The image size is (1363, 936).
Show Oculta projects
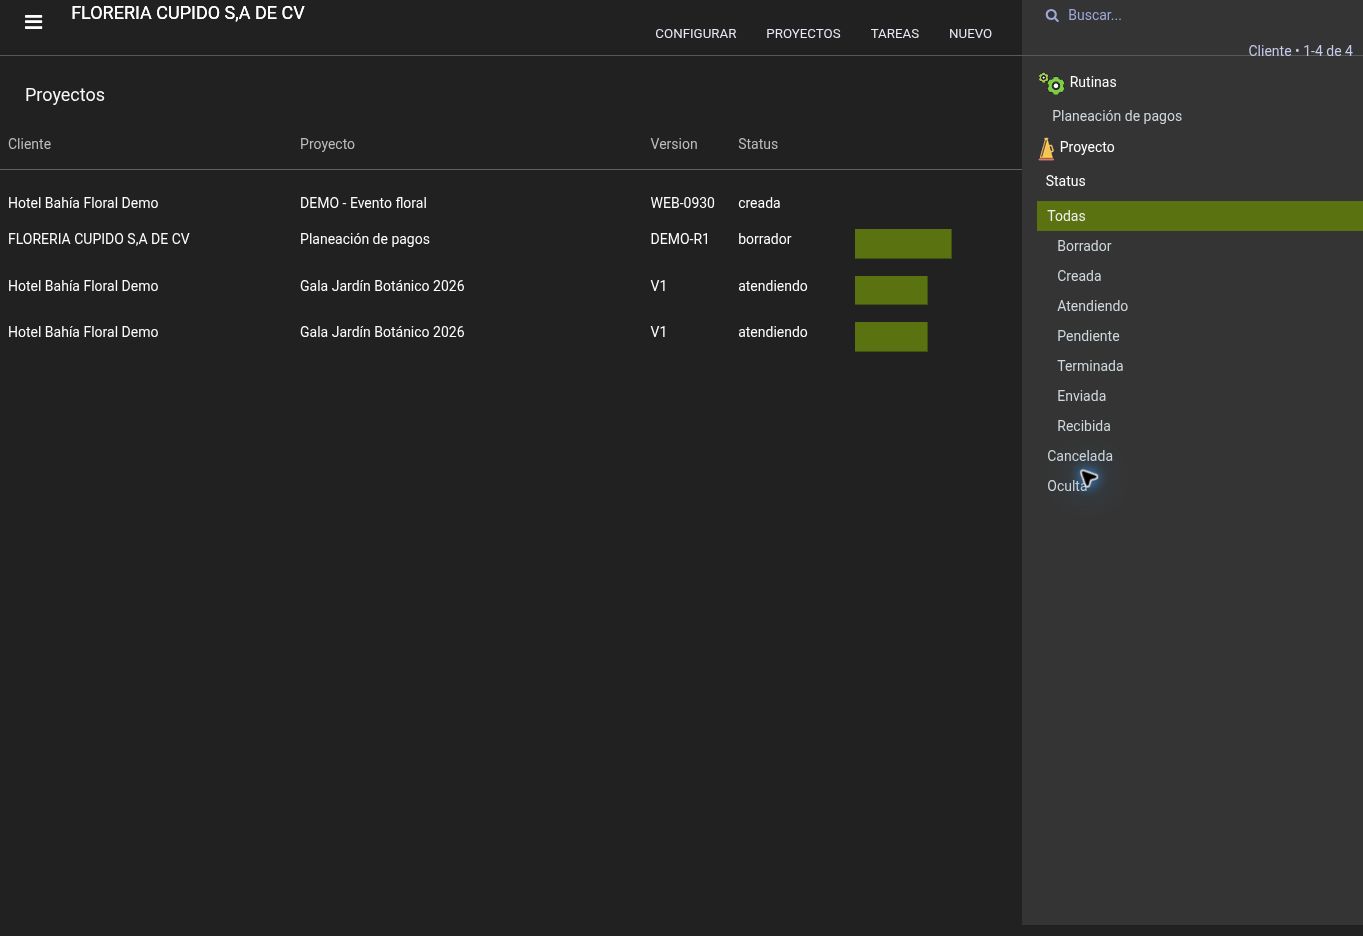tap(1067, 486)
